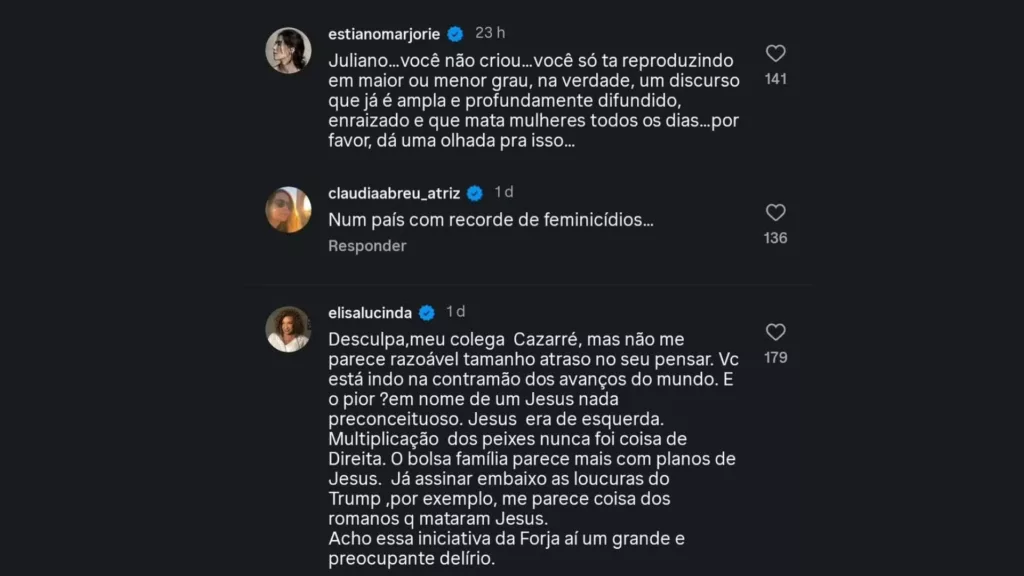
Task: Open the 1 d timestamp beside elisalucinda
Action: (x=456, y=311)
